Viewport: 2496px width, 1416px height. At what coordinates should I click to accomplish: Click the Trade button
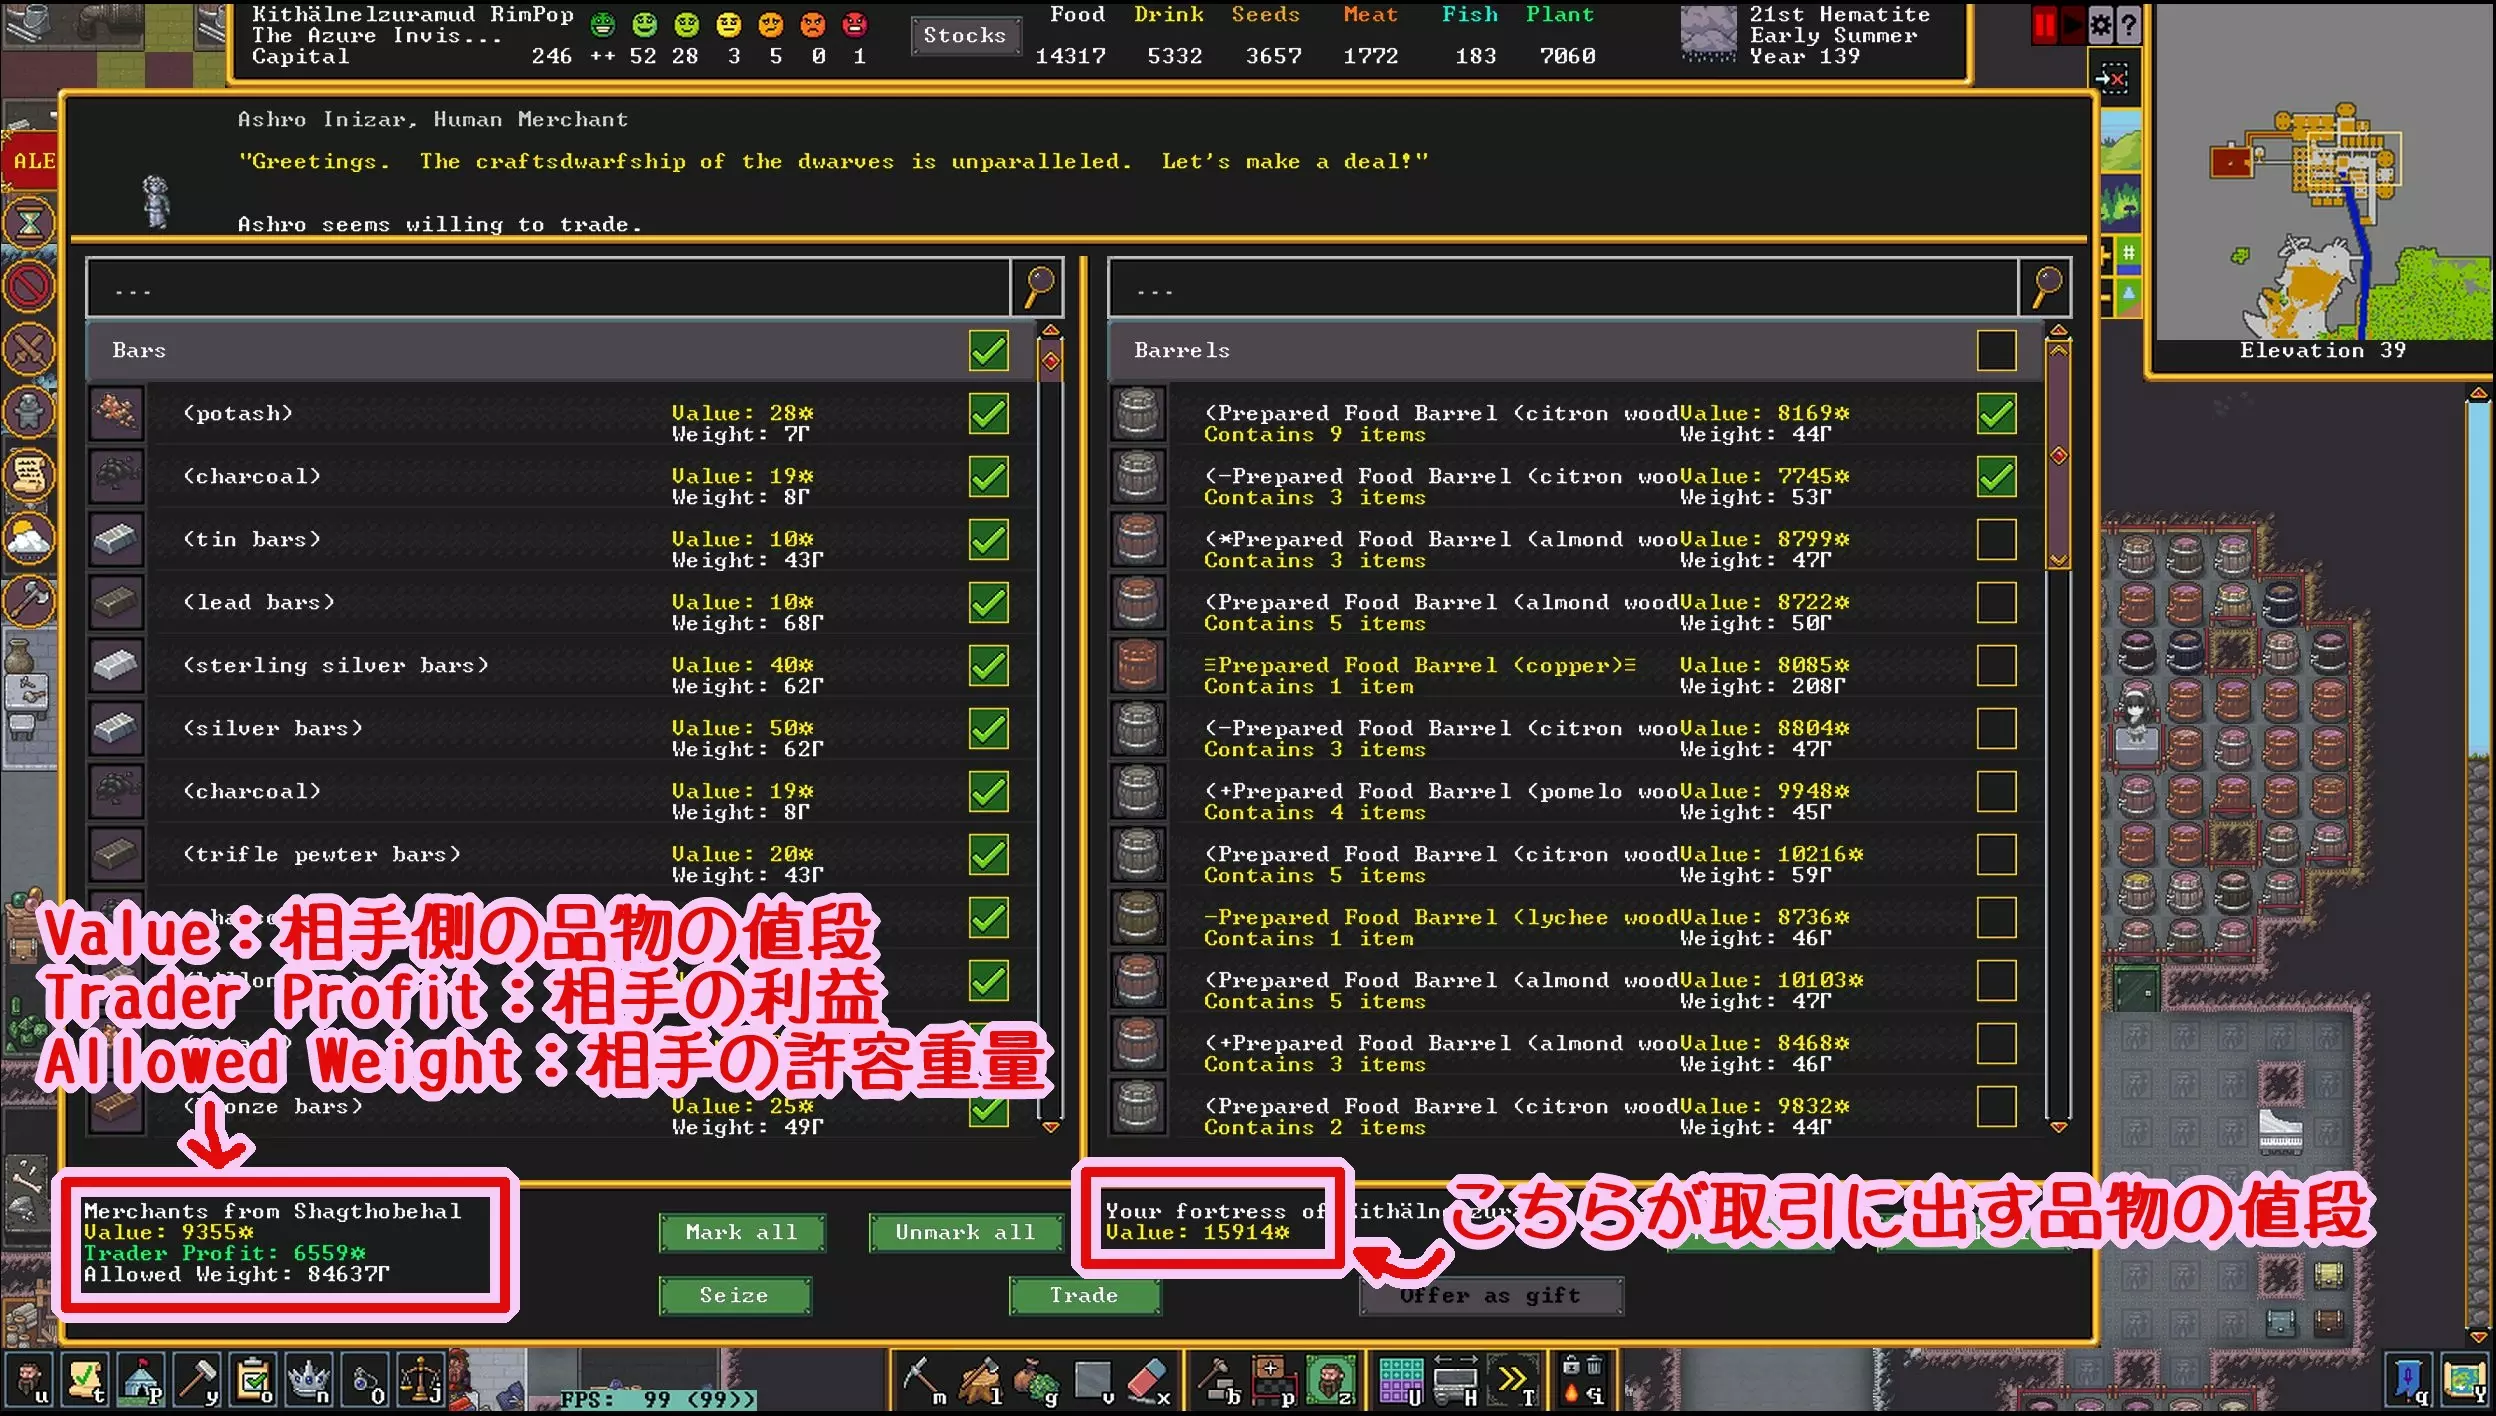click(x=1084, y=1296)
